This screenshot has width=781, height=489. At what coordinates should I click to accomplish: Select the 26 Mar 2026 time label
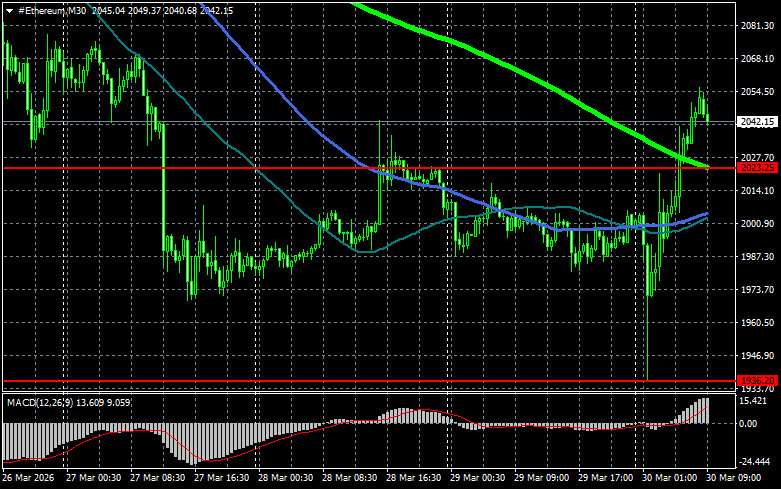coord(28,478)
